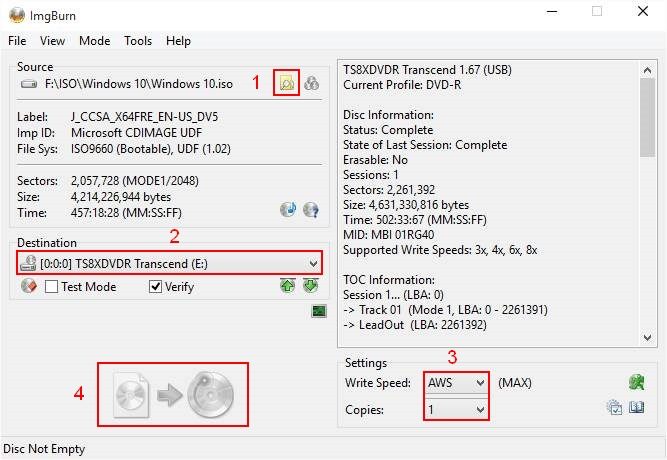Minimize the ImgBurn window

pyautogui.click(x=552, y=11)
